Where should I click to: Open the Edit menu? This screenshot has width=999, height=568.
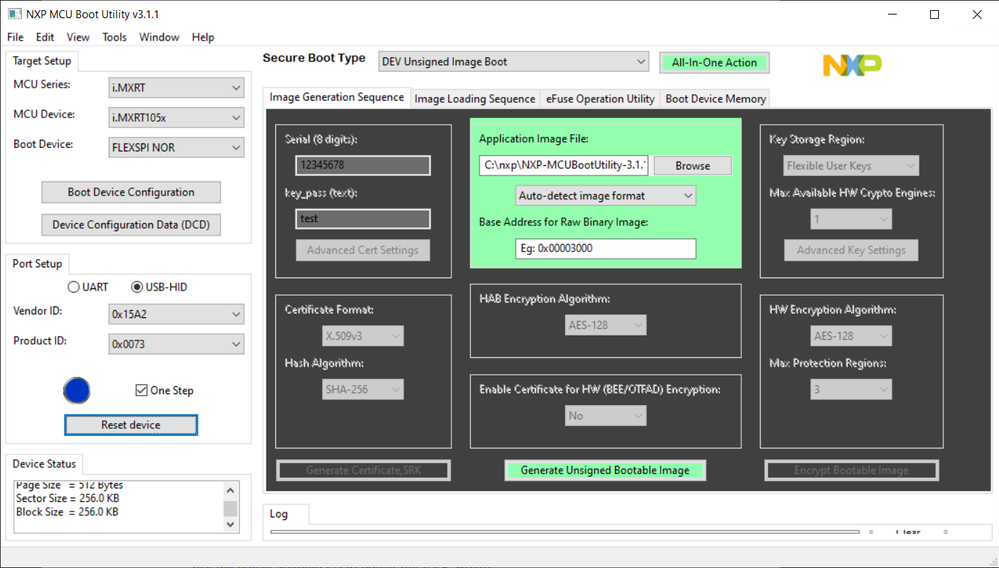coord(45,37)
